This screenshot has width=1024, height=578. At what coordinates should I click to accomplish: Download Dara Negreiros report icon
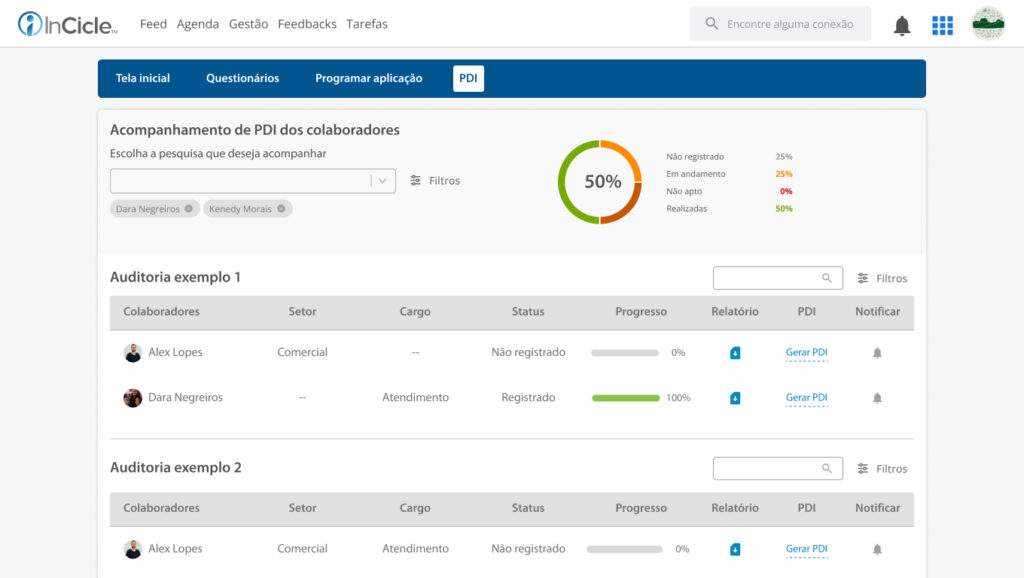click(x=735, y=398)
